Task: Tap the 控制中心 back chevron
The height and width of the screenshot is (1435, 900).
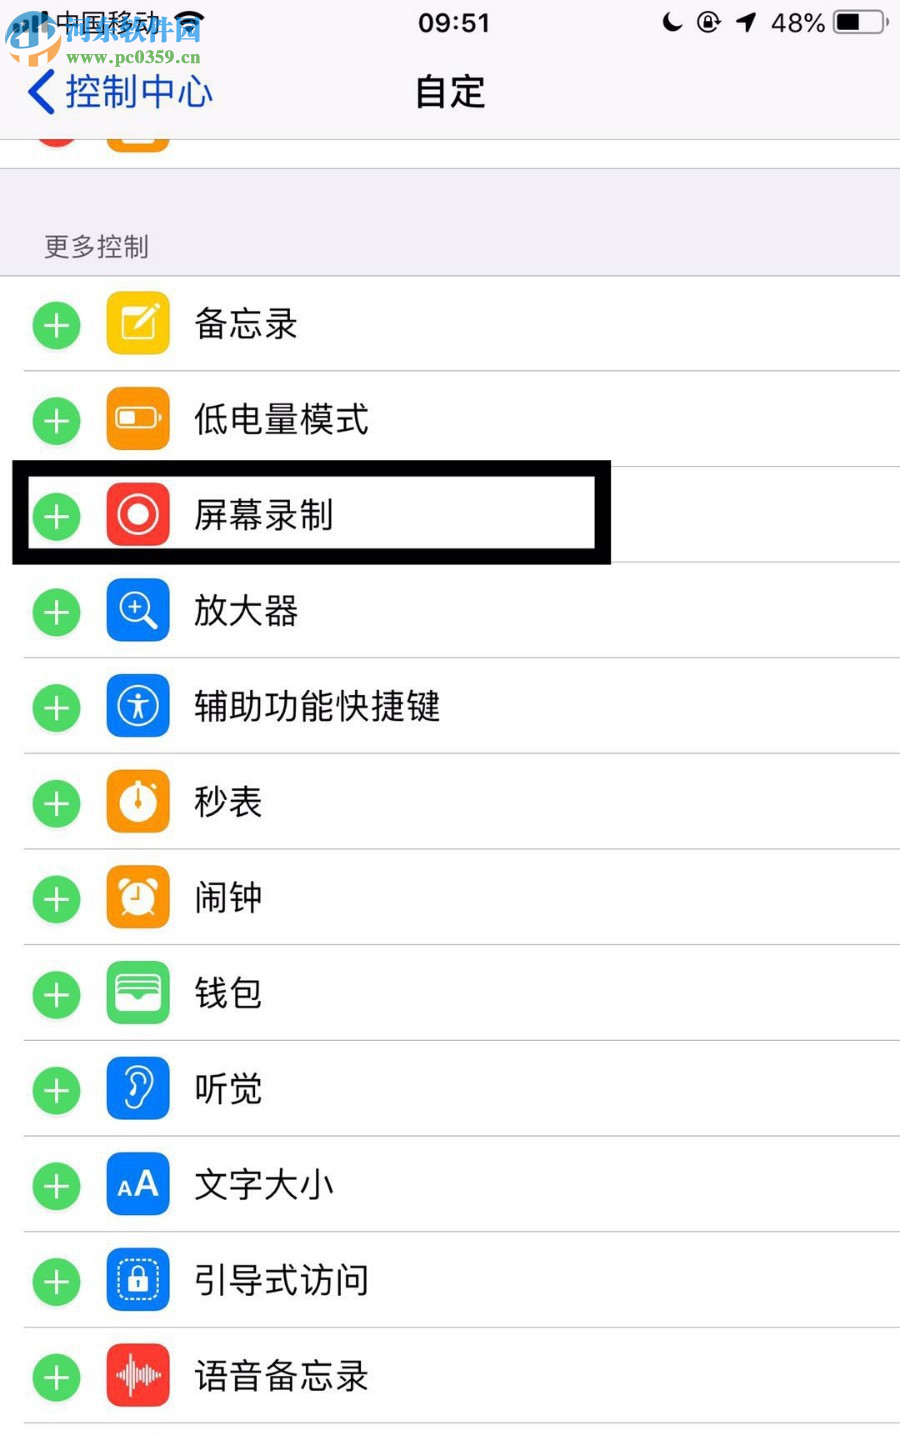Action: pos(38,92)
